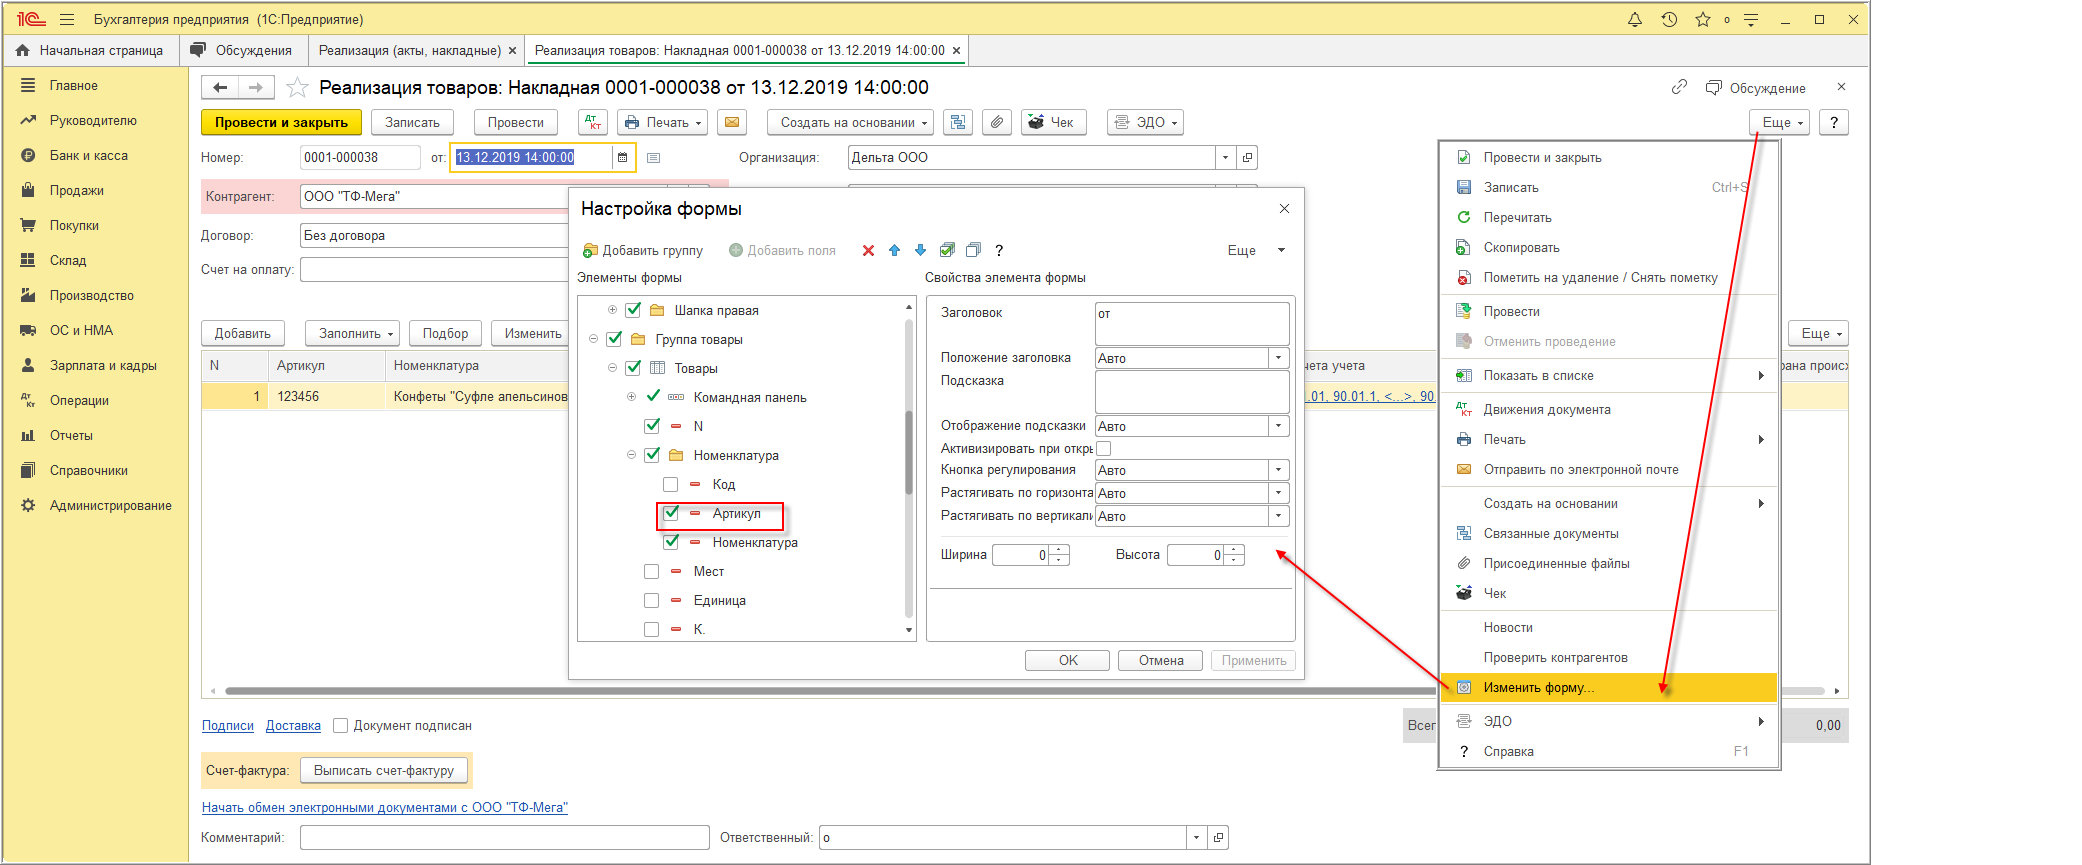Open favorites star in title bar
This screenshot has width=2082, height=865.
pos(1703,19)
